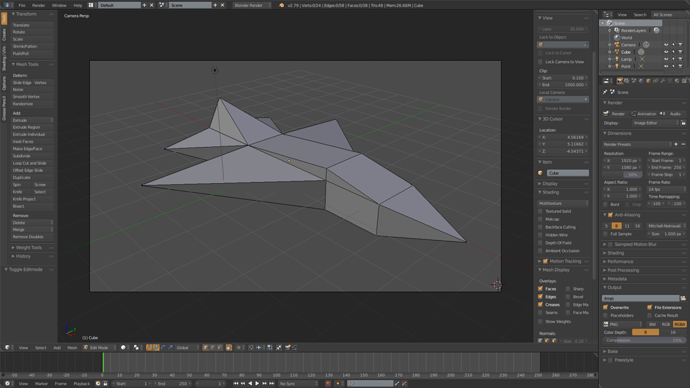The height and width of the screenshot is (388, 690).
Task: Click the viewport shading sphere icon
Action: [x=123, y=348]
